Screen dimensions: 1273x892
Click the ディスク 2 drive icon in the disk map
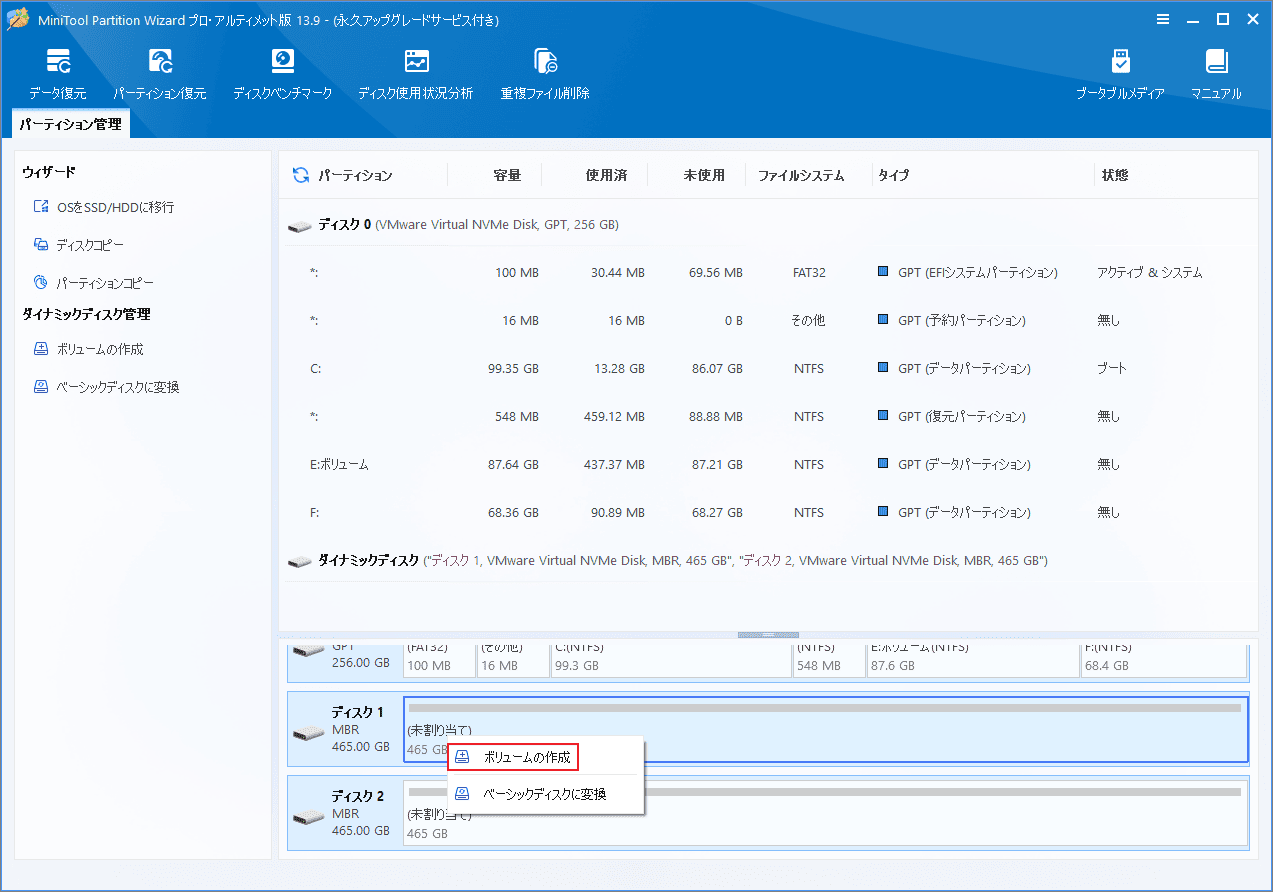tap(309, 817)
